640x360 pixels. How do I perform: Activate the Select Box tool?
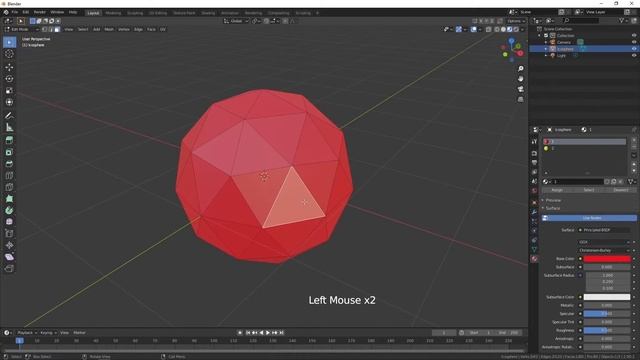[x=9, y=42]
